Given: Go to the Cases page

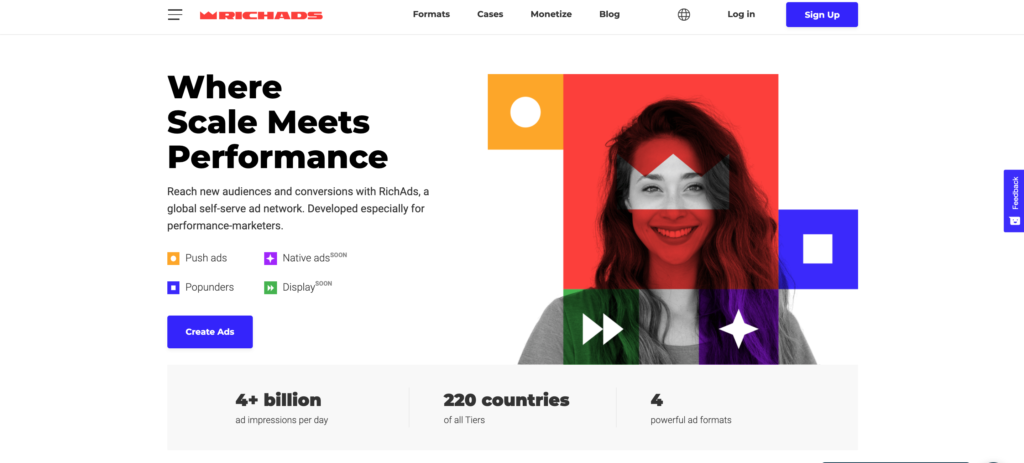Looking at the screenshot, I should point(490,14).
